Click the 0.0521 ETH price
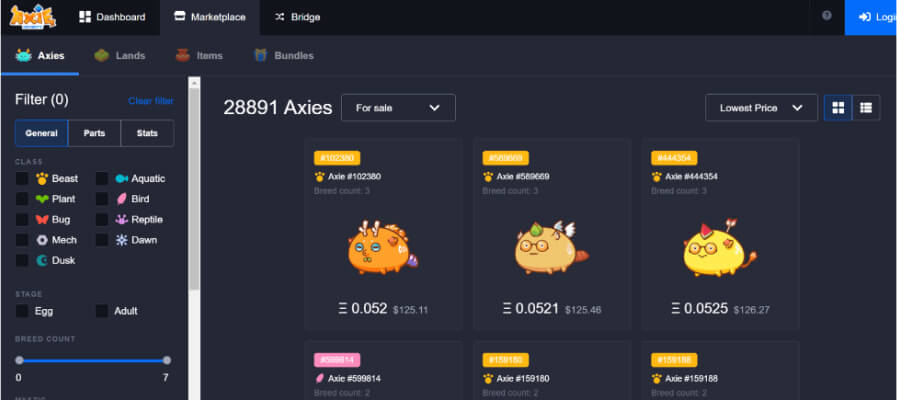This screenshot has height=400, width=897. [531, 309]
